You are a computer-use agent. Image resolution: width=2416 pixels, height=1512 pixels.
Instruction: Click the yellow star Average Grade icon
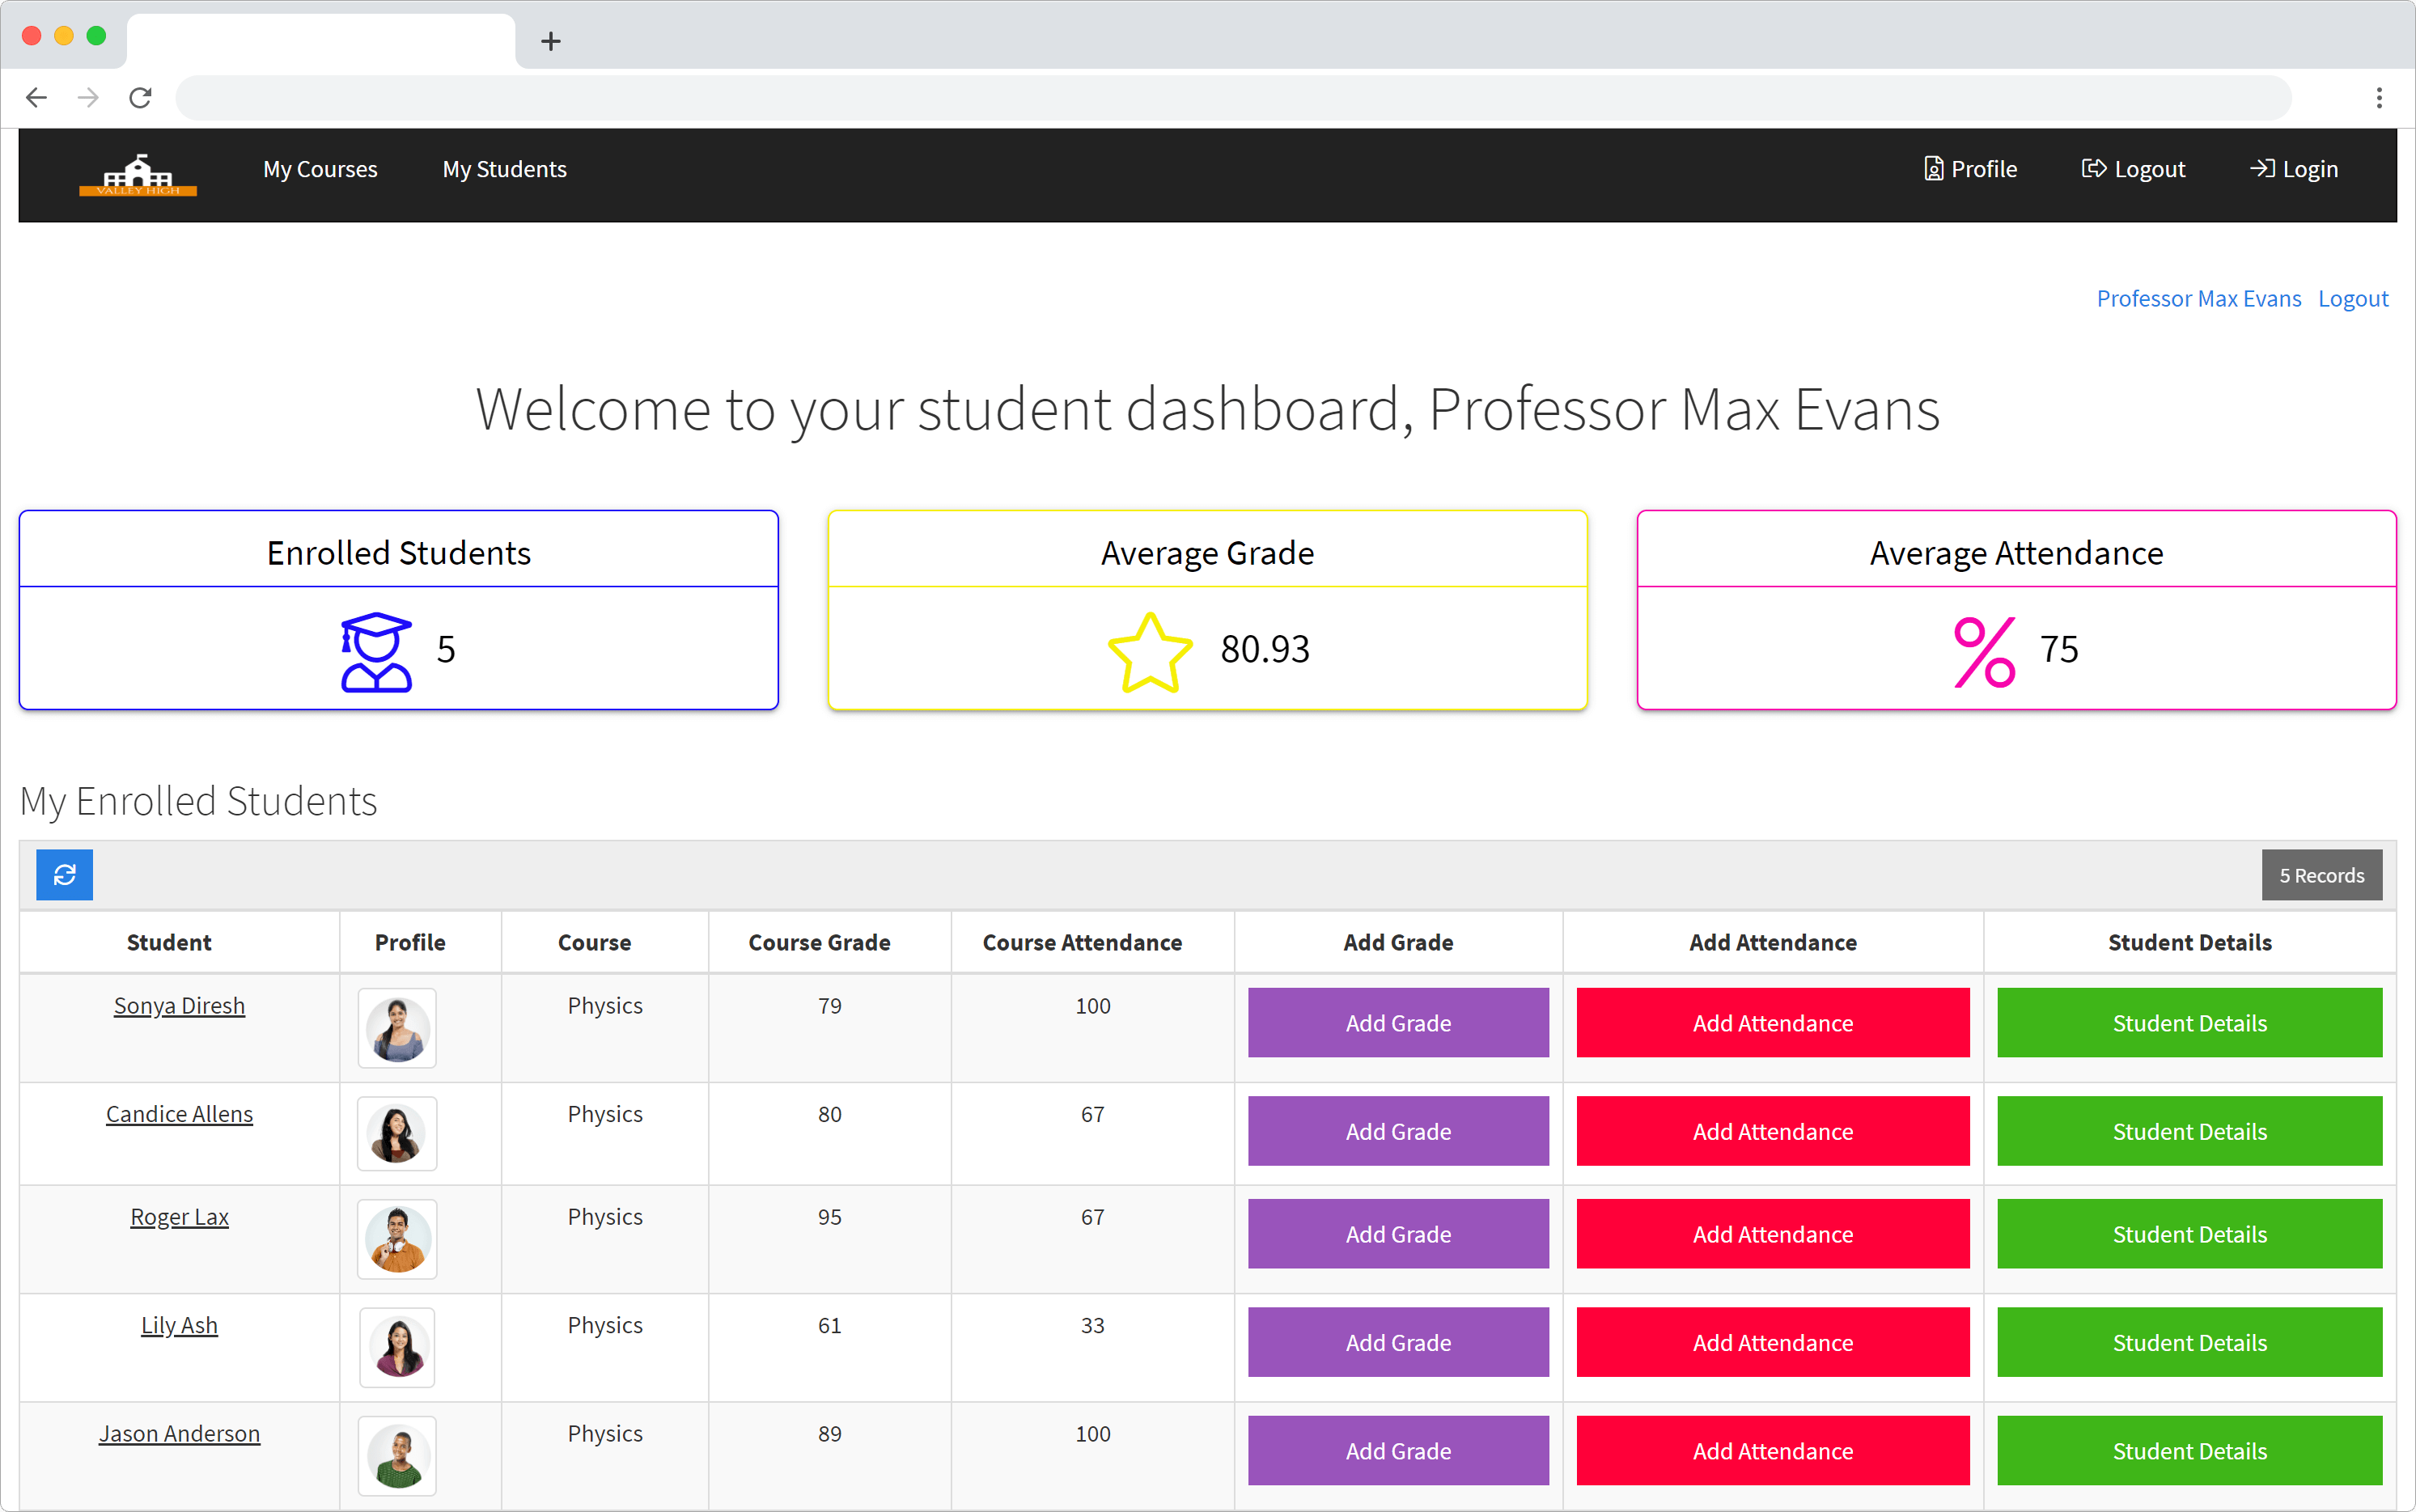(1150, 652)
